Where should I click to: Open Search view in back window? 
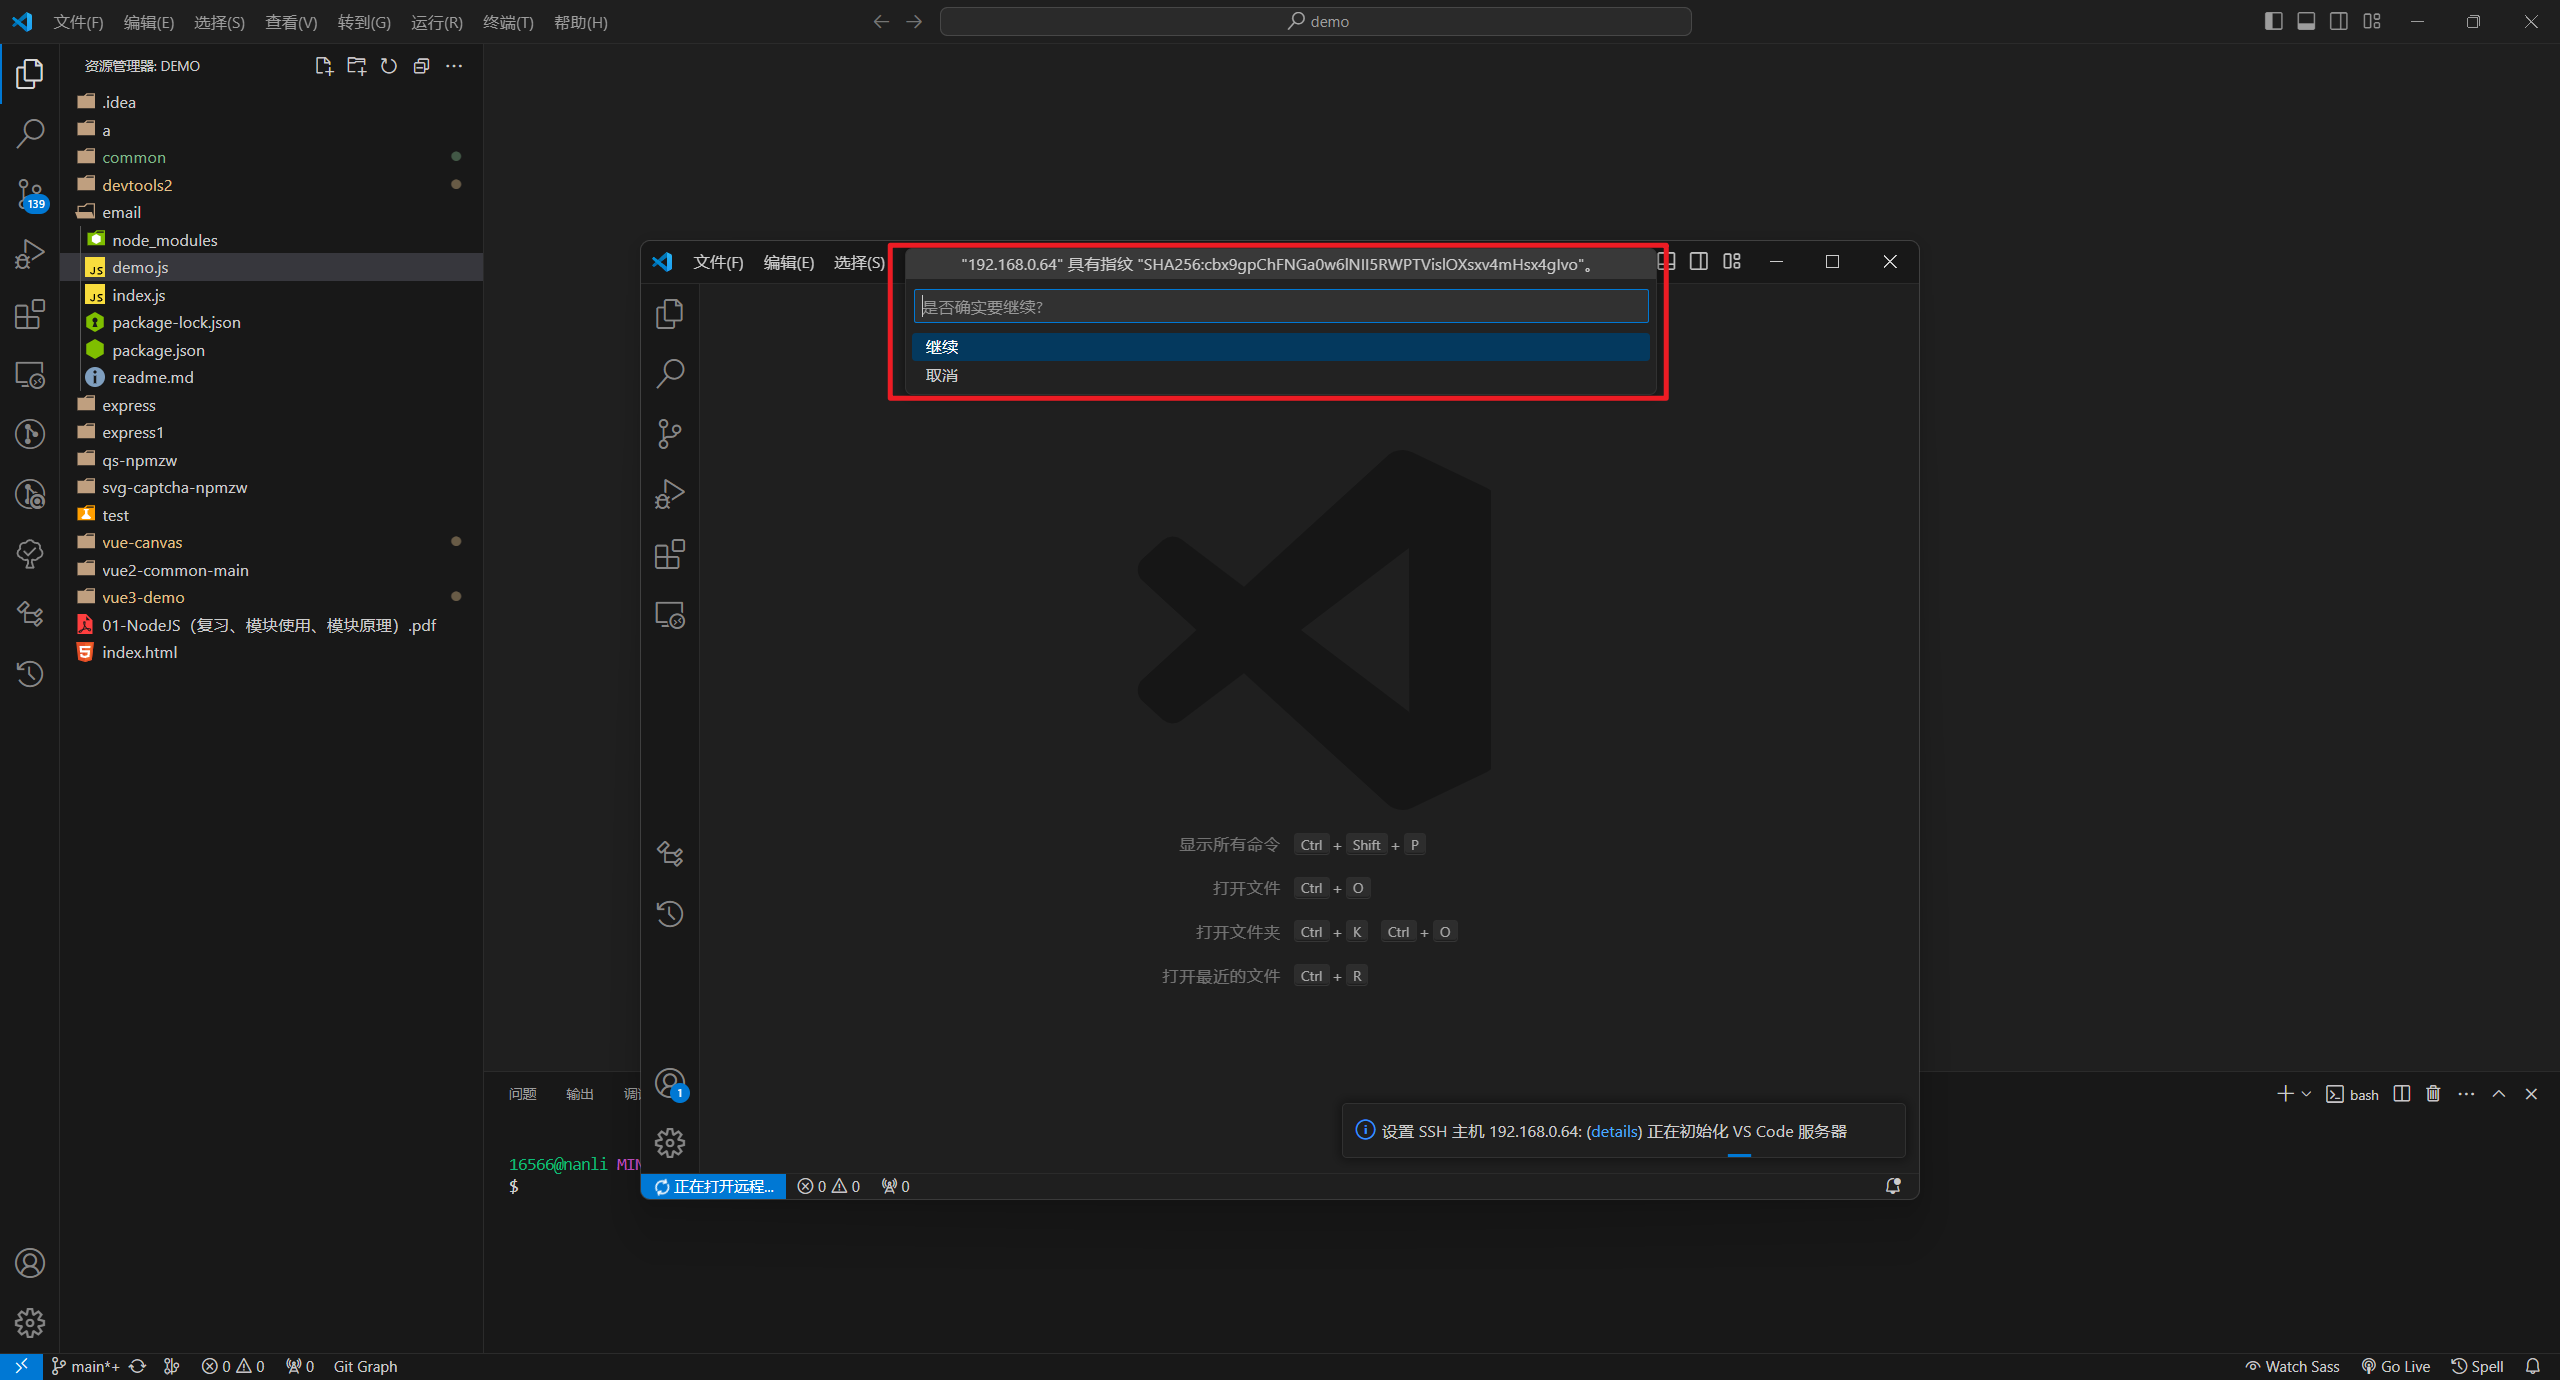[x=30, y=133]
